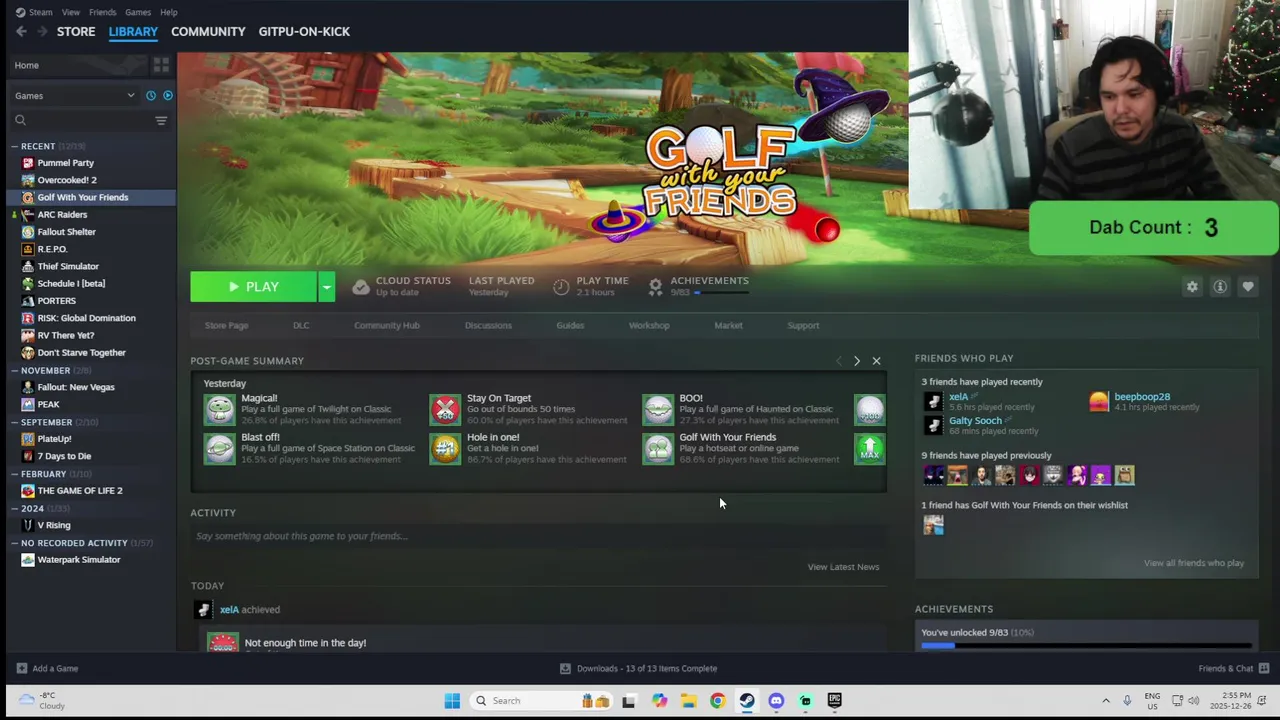
Task: Navigate back with the left arrow
Action: [x=21, y=31]
